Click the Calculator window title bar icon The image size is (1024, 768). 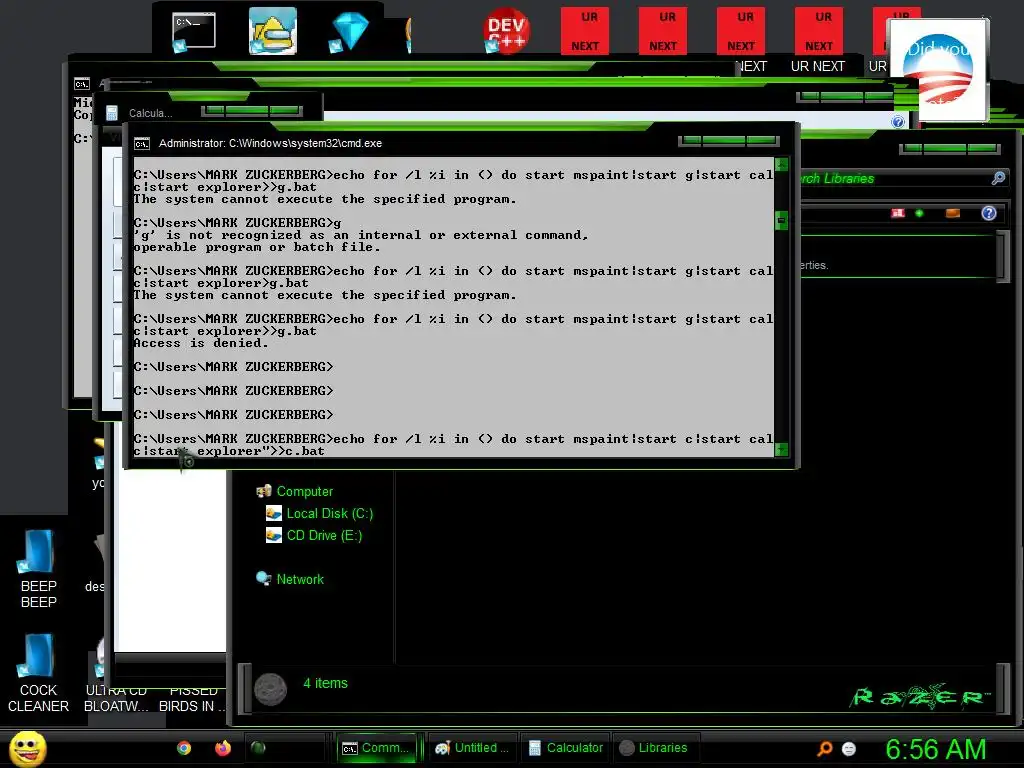(x=112, y=113)
